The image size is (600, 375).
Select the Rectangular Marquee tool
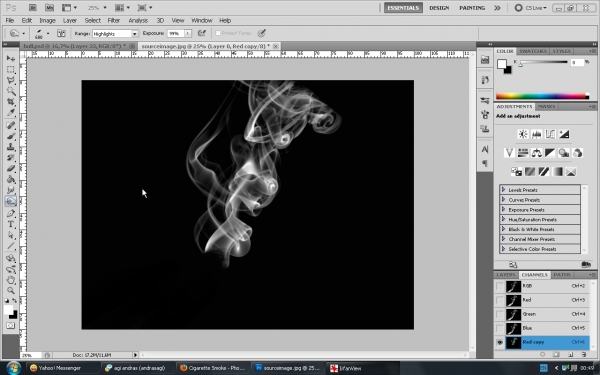pyautogui.click(x=11, y=69)
